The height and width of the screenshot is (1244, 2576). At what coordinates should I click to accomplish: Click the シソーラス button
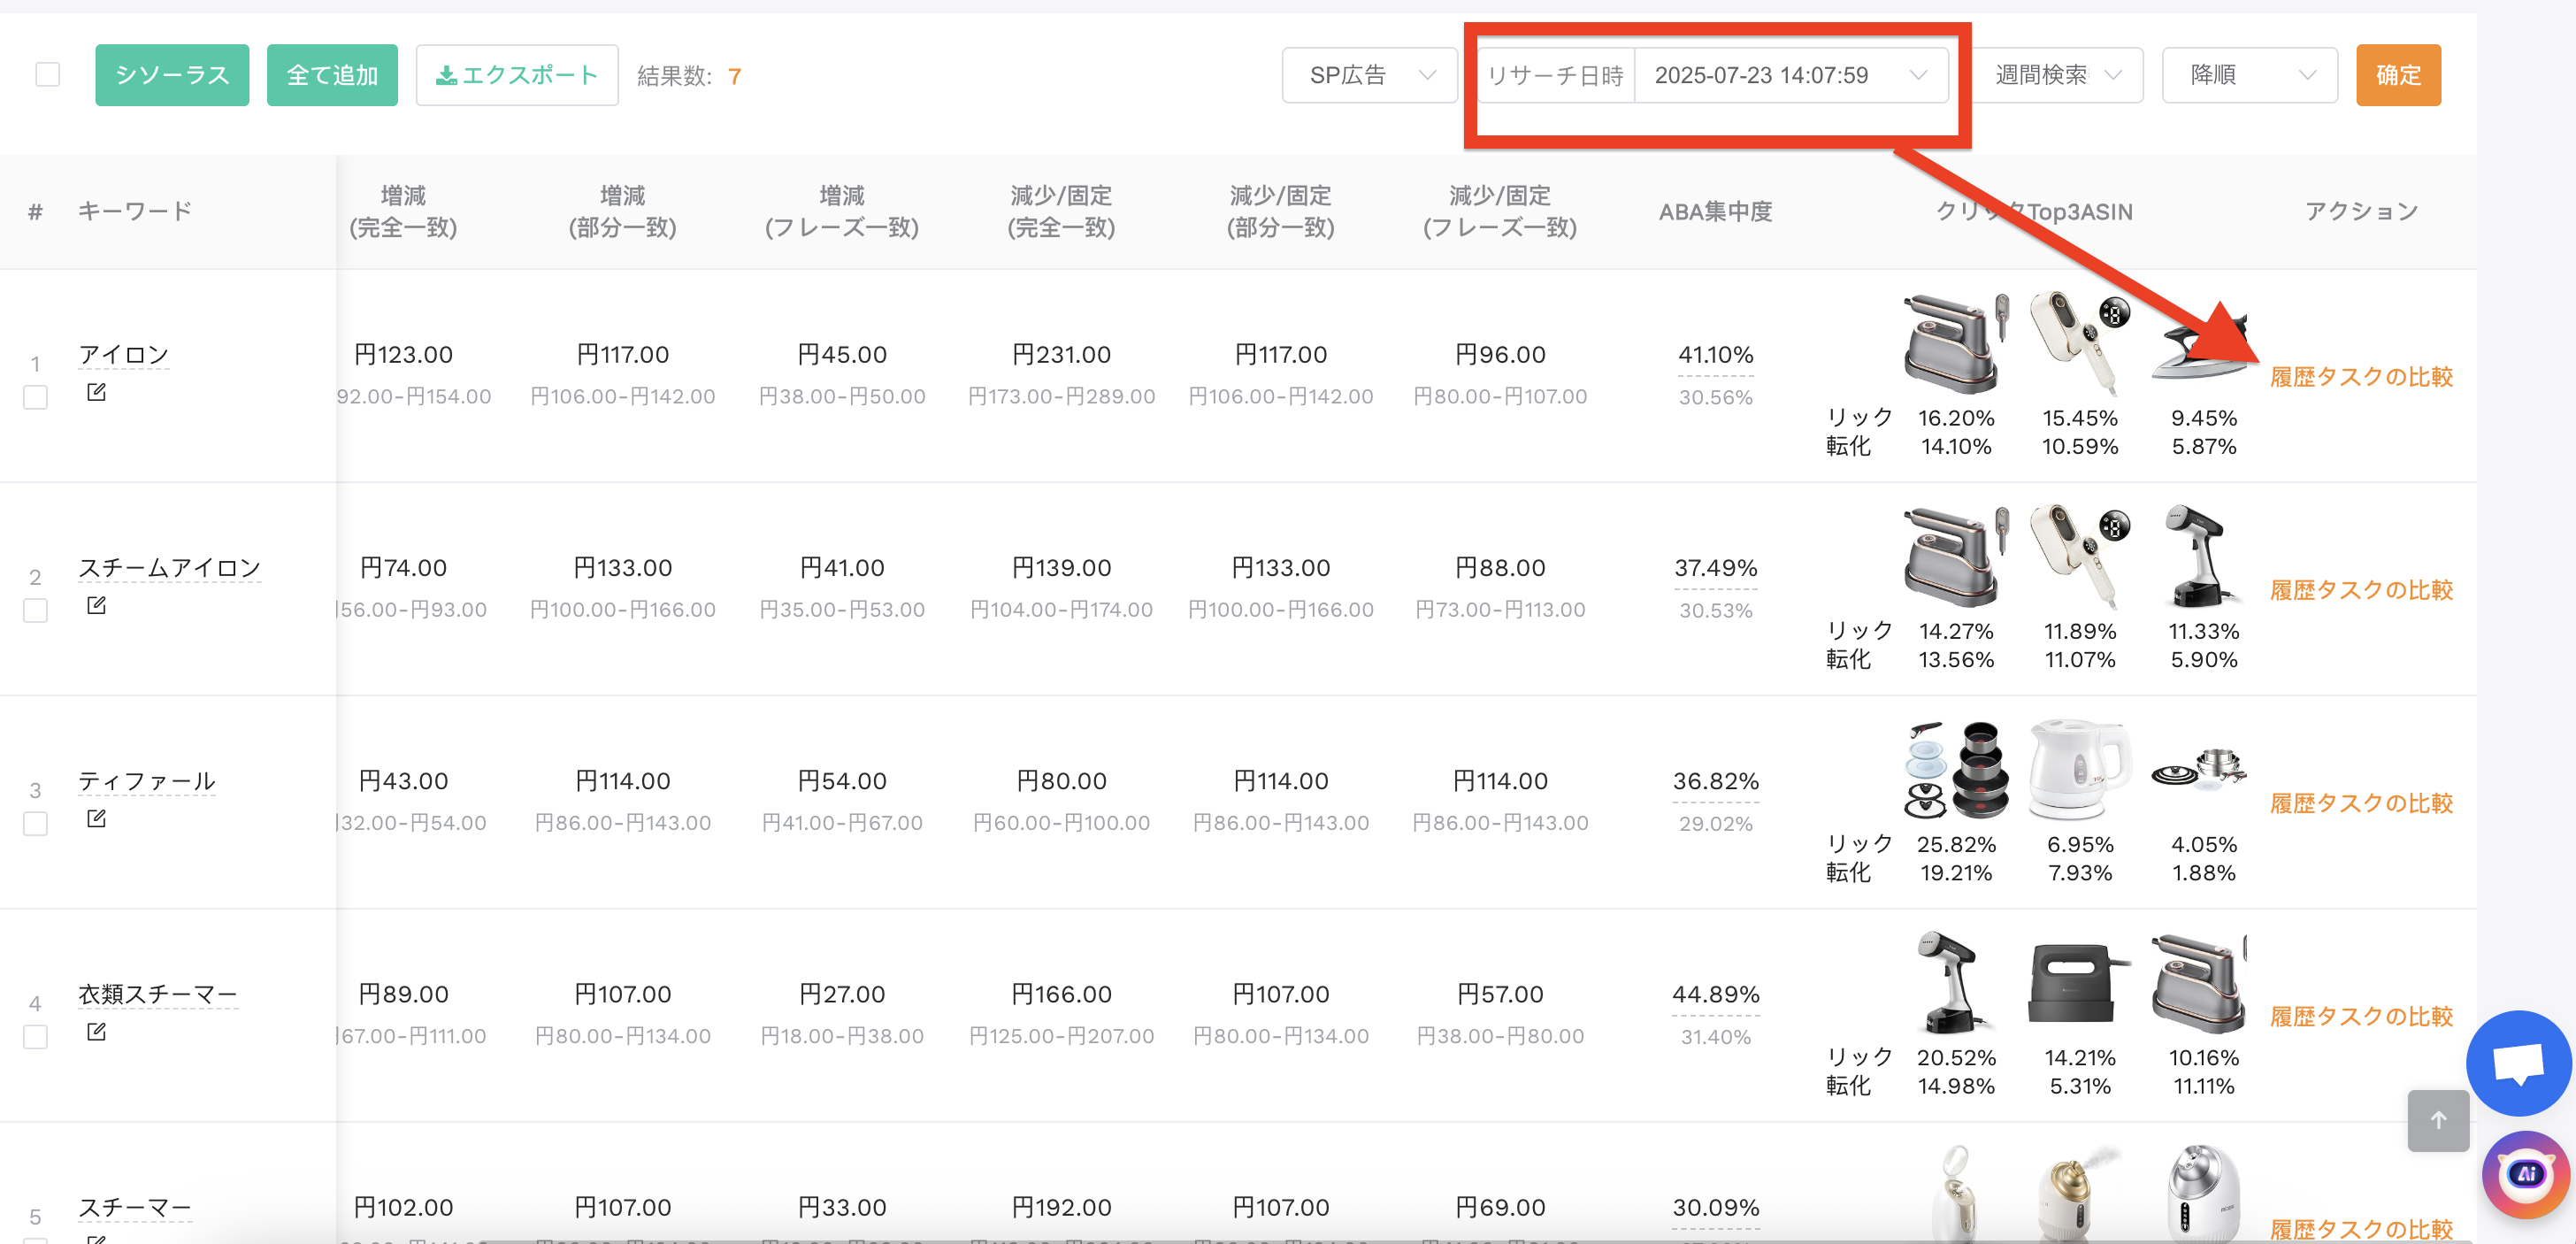click(172, 75)
